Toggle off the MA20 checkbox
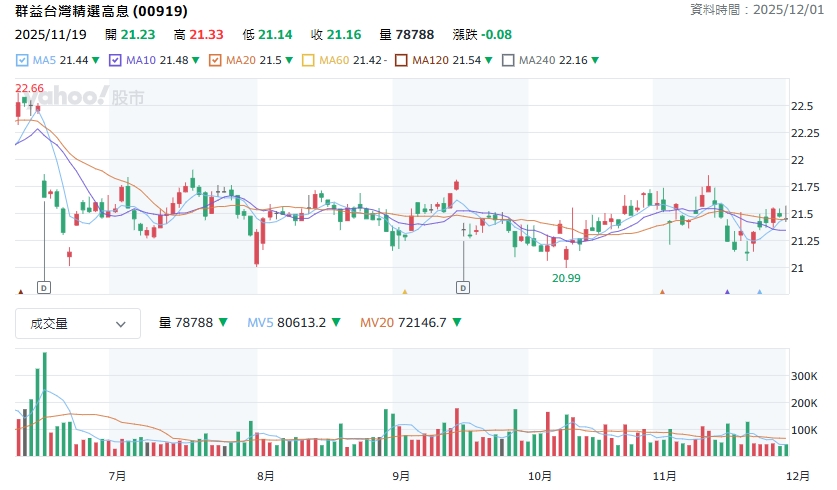837x490 pixels. point(215,61)
